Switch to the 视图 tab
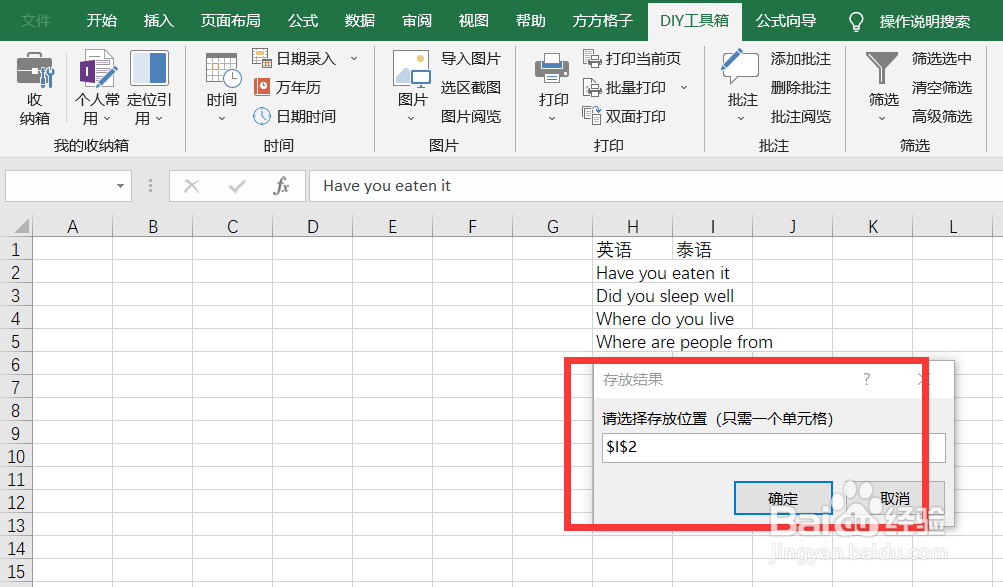1003x587 pixels. pyautogui.click(x=474, y=21)
